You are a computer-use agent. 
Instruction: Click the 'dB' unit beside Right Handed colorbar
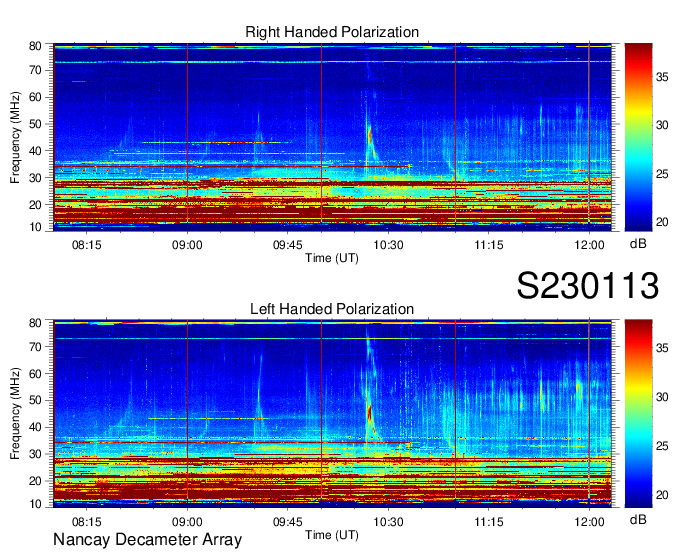638,244
